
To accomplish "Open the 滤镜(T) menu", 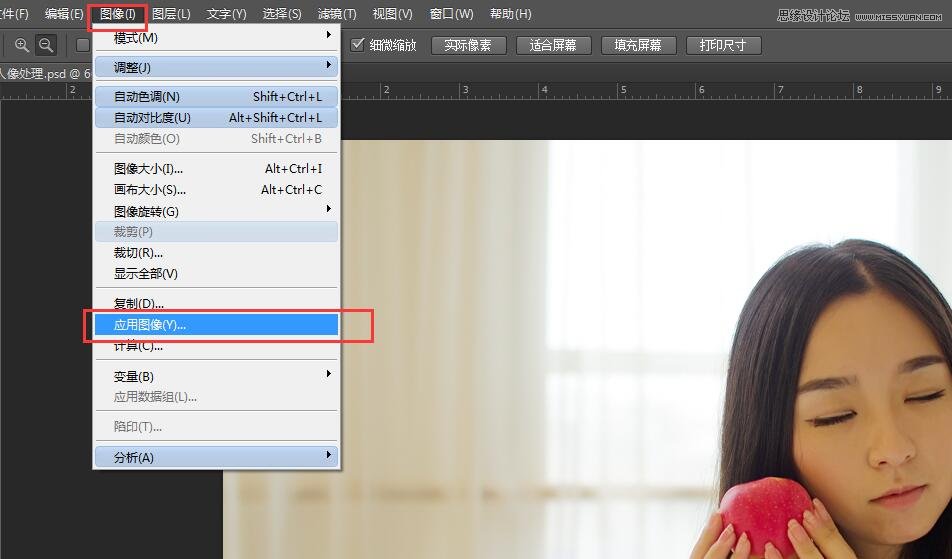I will (336, 14).
